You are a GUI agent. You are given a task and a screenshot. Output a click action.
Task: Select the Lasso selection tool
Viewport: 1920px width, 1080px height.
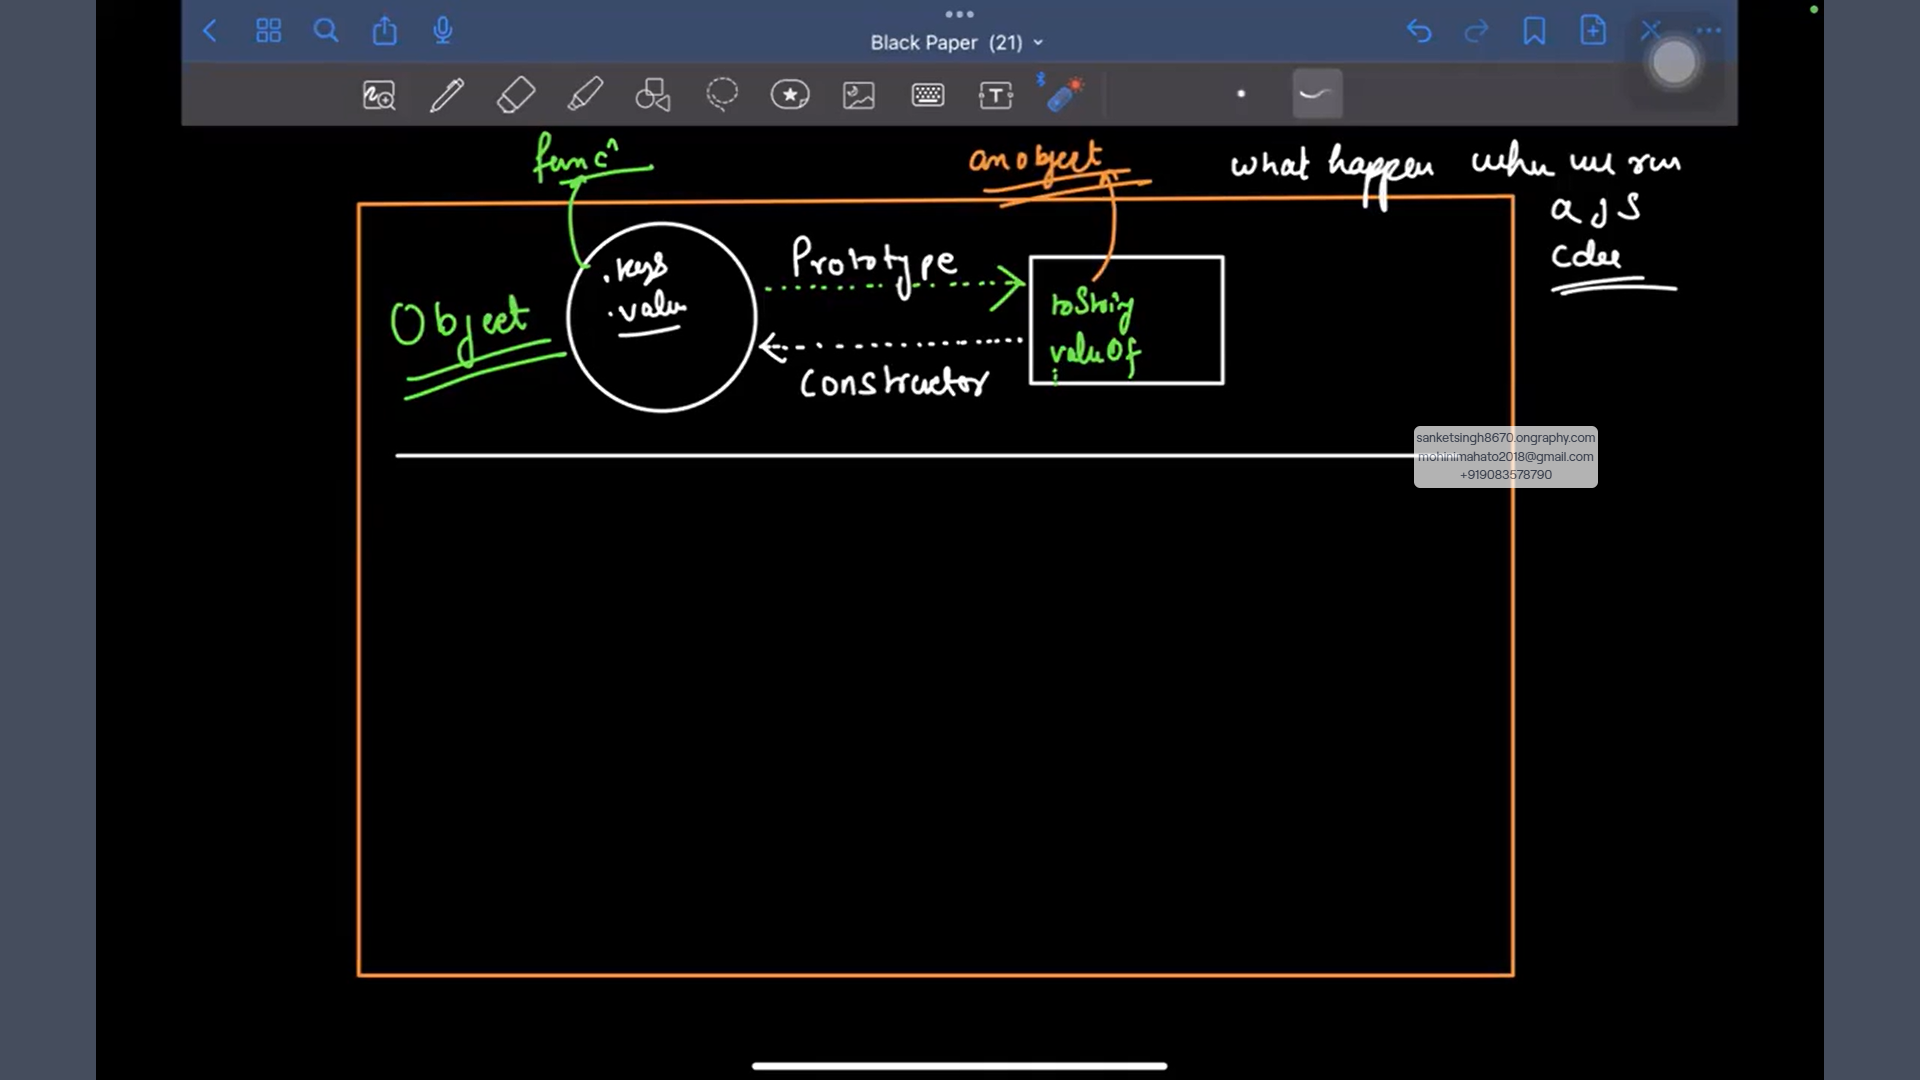(x=722, y=95)
